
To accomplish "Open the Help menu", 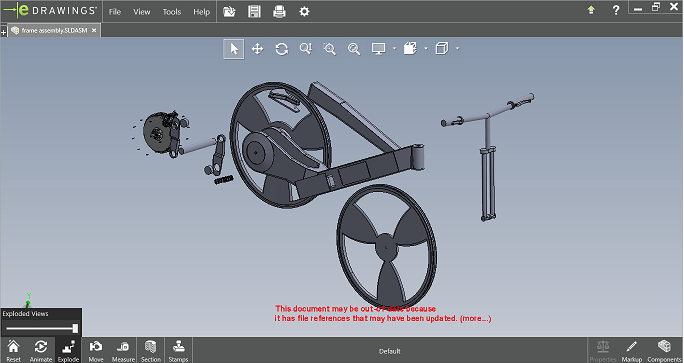I will pyautogui.click(x=202, y=12).
